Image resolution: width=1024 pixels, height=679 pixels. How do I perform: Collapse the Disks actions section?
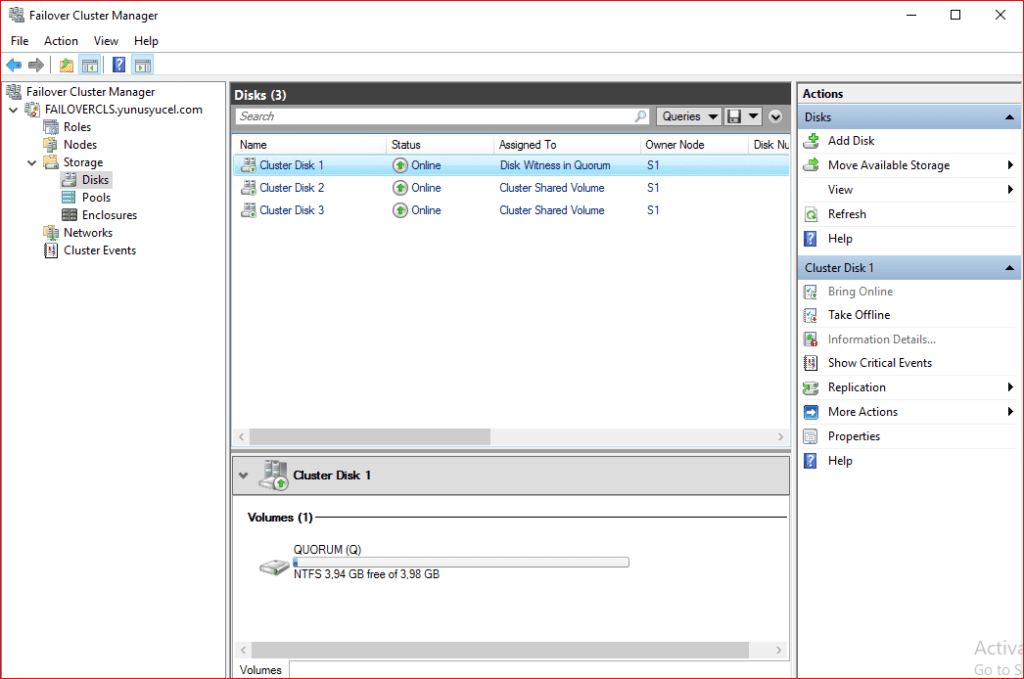pos(1009,117)
